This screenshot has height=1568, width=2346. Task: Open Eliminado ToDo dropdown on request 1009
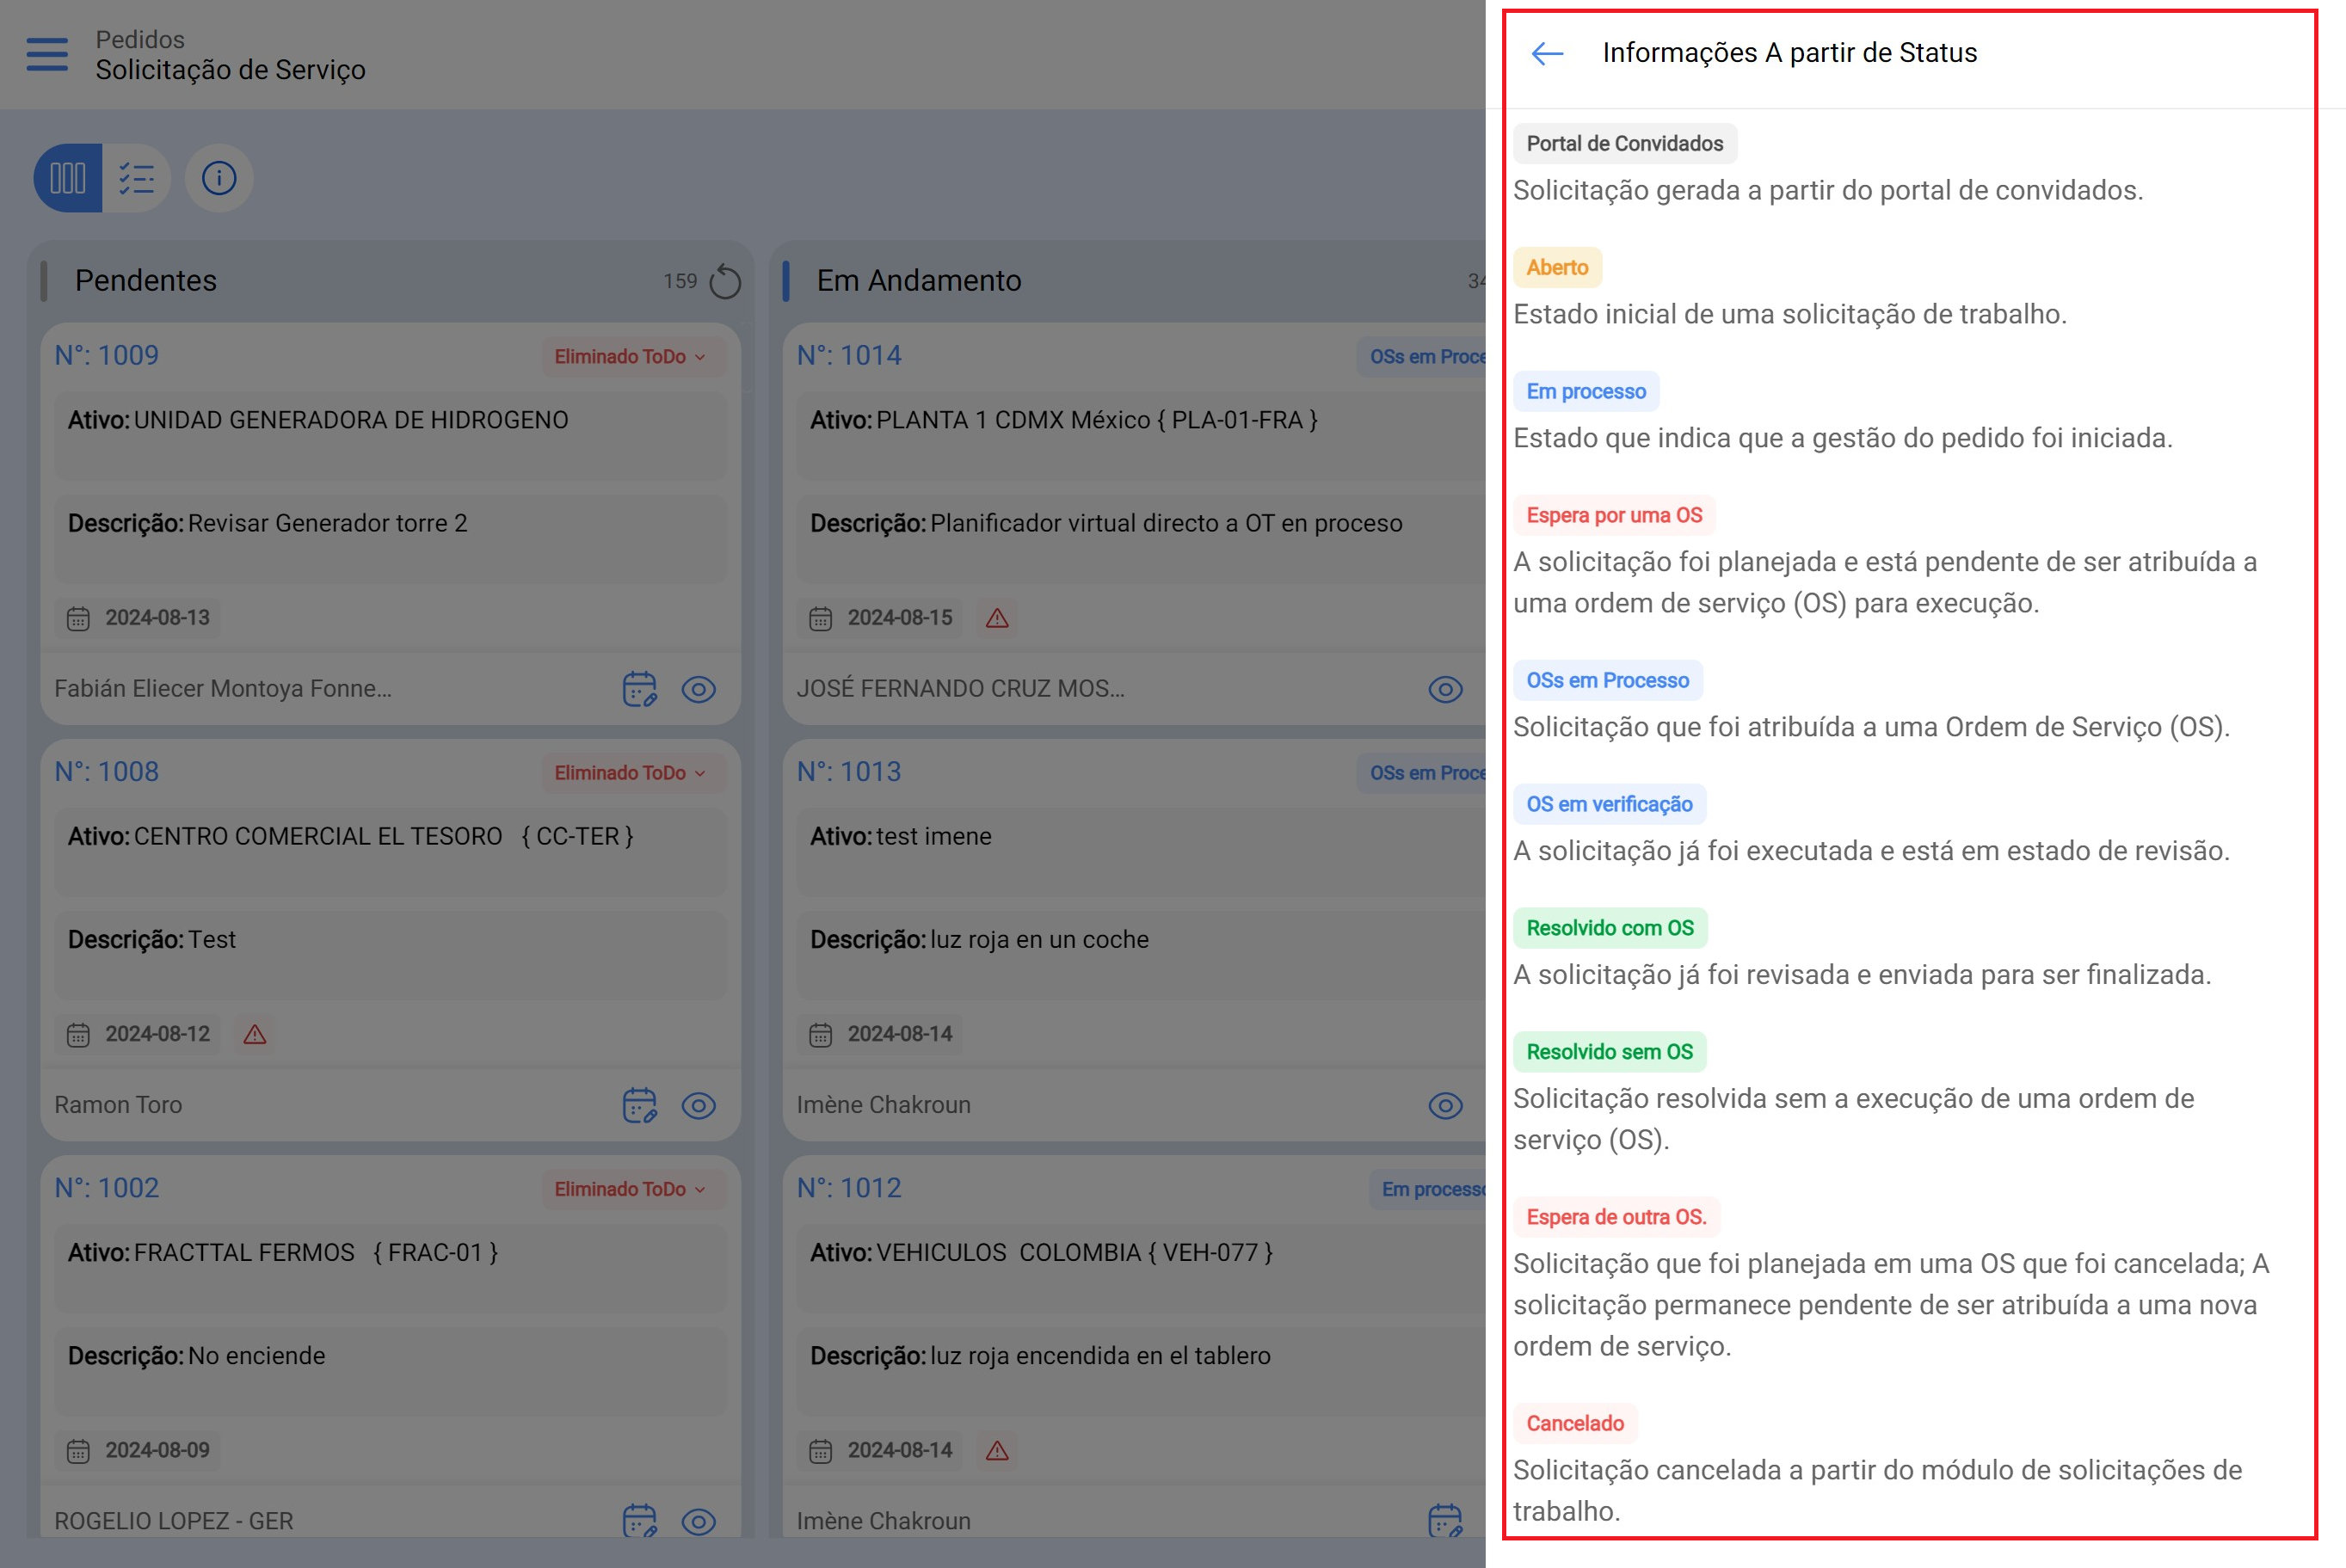632,357
